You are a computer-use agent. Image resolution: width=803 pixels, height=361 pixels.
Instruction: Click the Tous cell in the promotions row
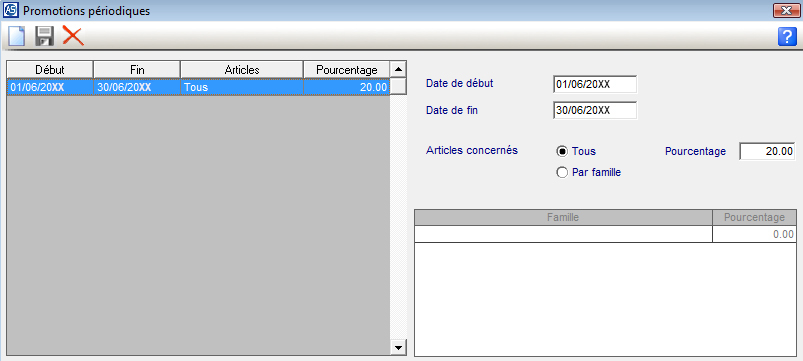tap(242, 87)
